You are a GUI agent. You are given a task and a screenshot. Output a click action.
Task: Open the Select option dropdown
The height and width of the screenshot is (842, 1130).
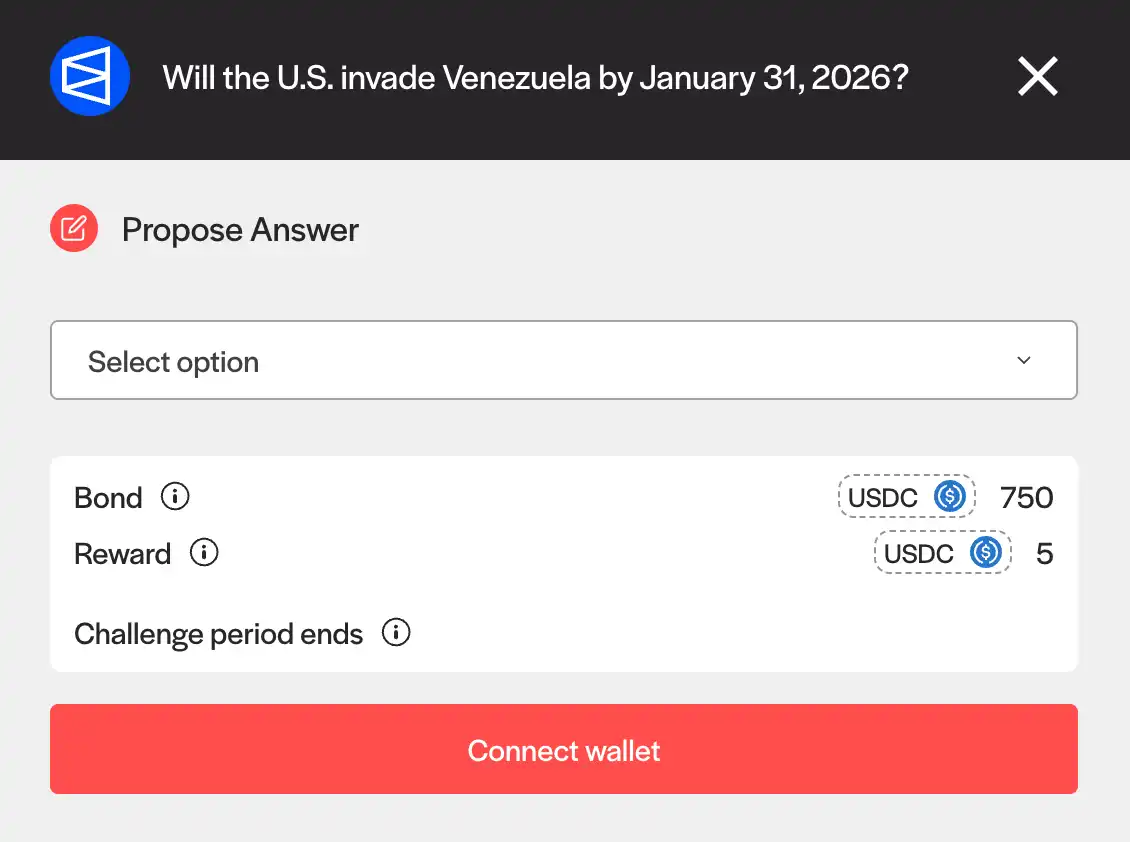[x=563, y=361]
